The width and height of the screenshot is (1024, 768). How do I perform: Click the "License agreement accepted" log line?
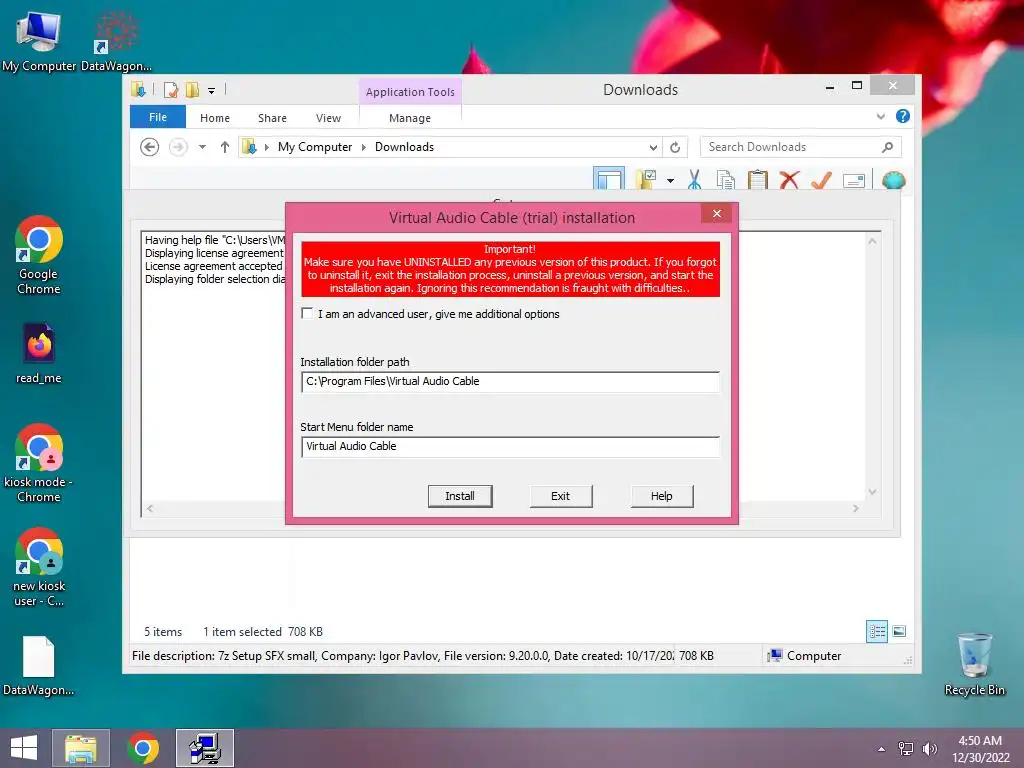tap(214, 266)
